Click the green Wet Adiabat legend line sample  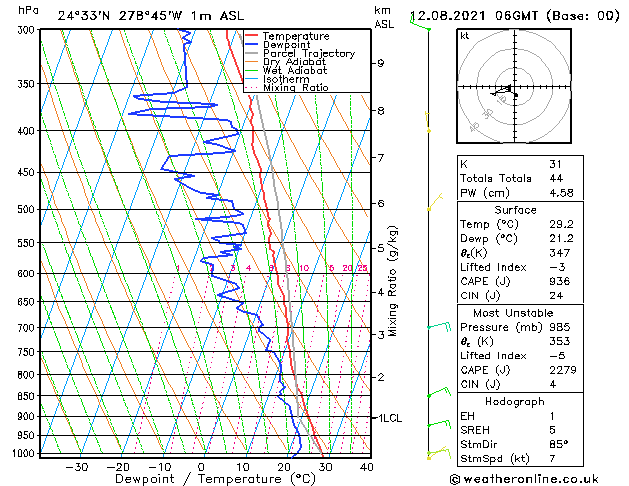[x=252, y=71]
